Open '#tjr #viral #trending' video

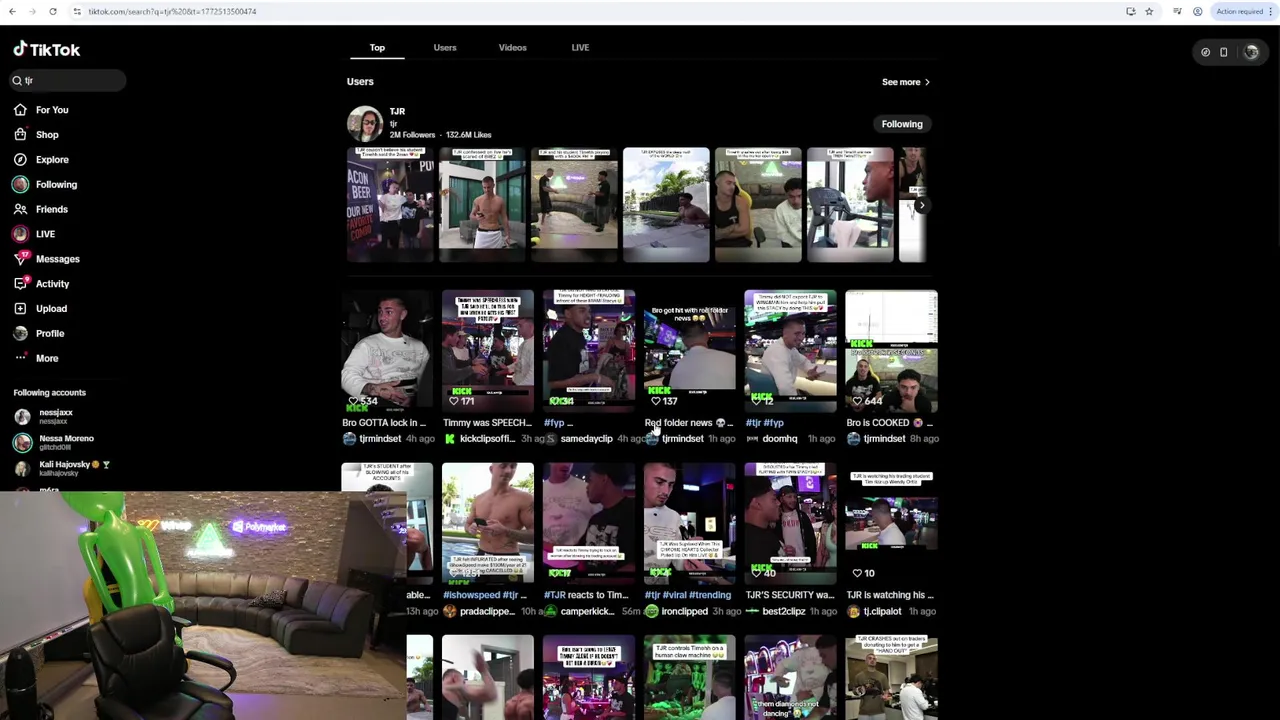coord(690,523)
